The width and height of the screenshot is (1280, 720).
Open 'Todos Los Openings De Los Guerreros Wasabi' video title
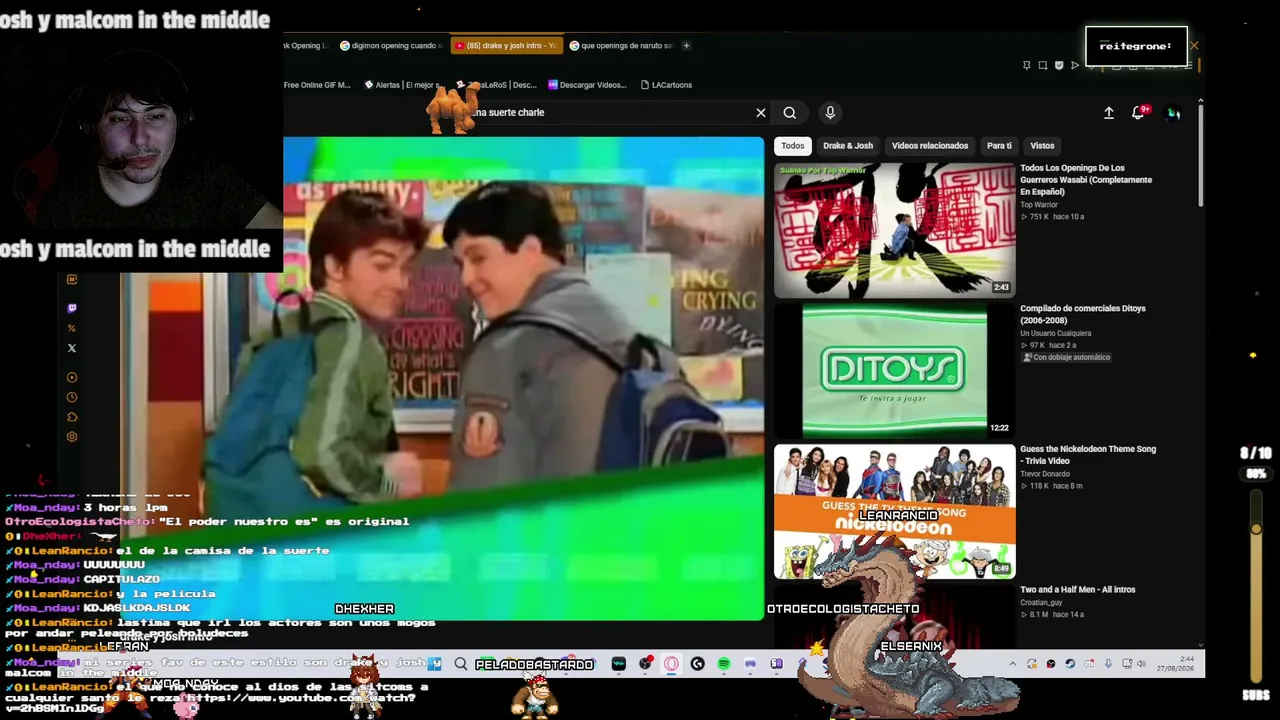(x=1086, y=180)
